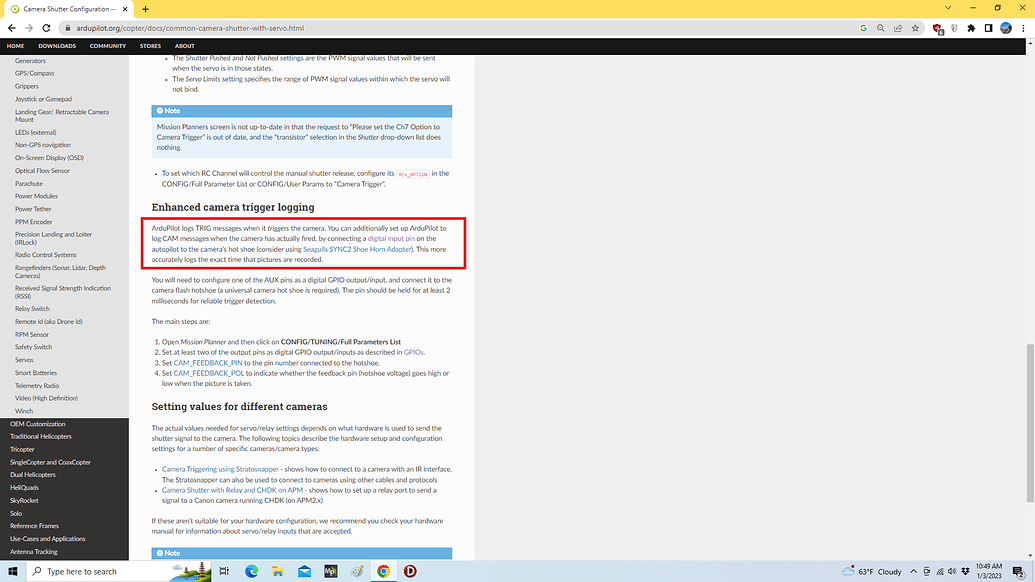Open Paint from the taskbar
The height and width of the screenshot is (582, 1035).
point(356,571)
